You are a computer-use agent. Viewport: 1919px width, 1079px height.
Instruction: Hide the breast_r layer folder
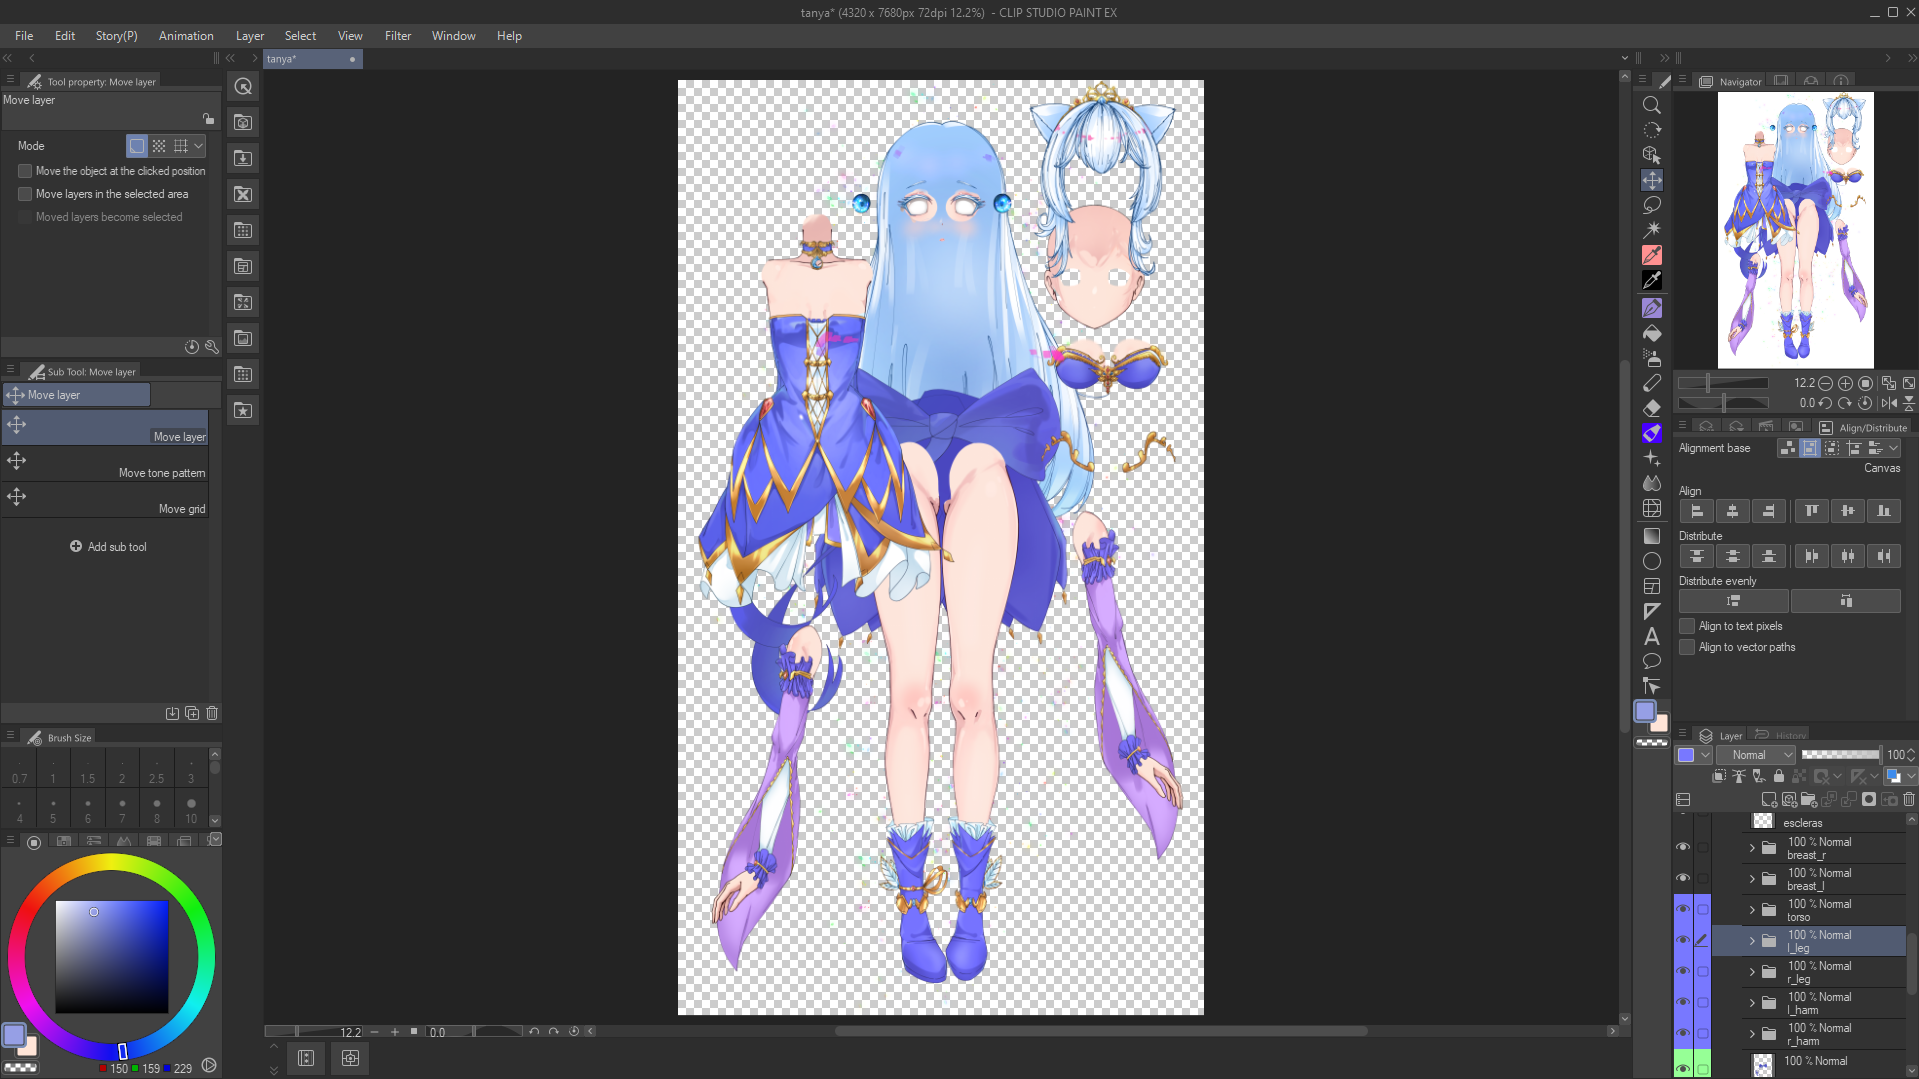tap(1683, 848)
